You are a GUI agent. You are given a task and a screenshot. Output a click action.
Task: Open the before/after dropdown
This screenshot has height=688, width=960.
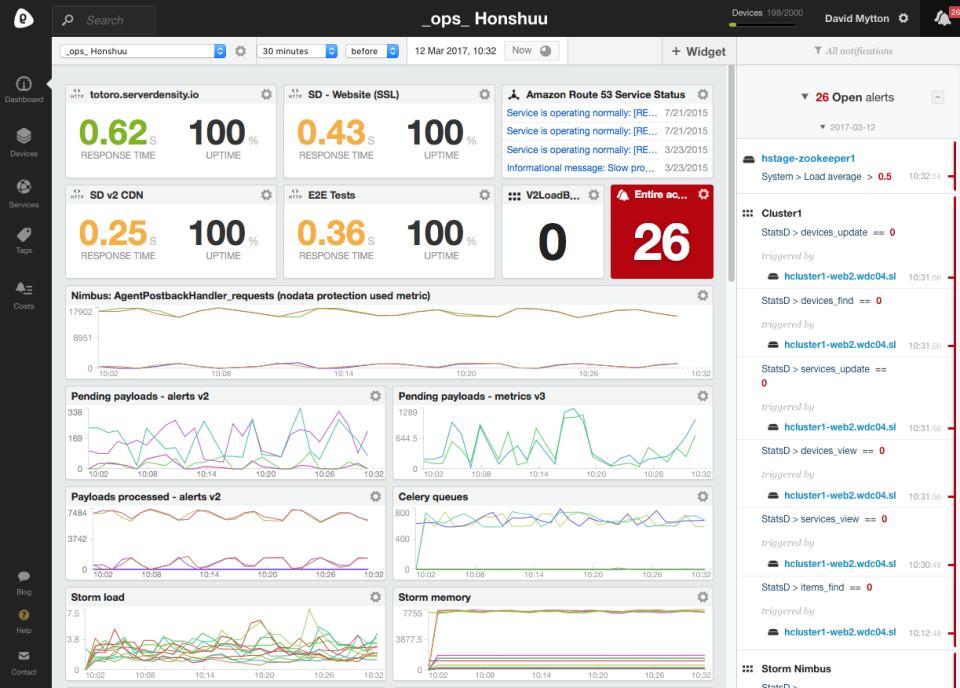(371, 51)
